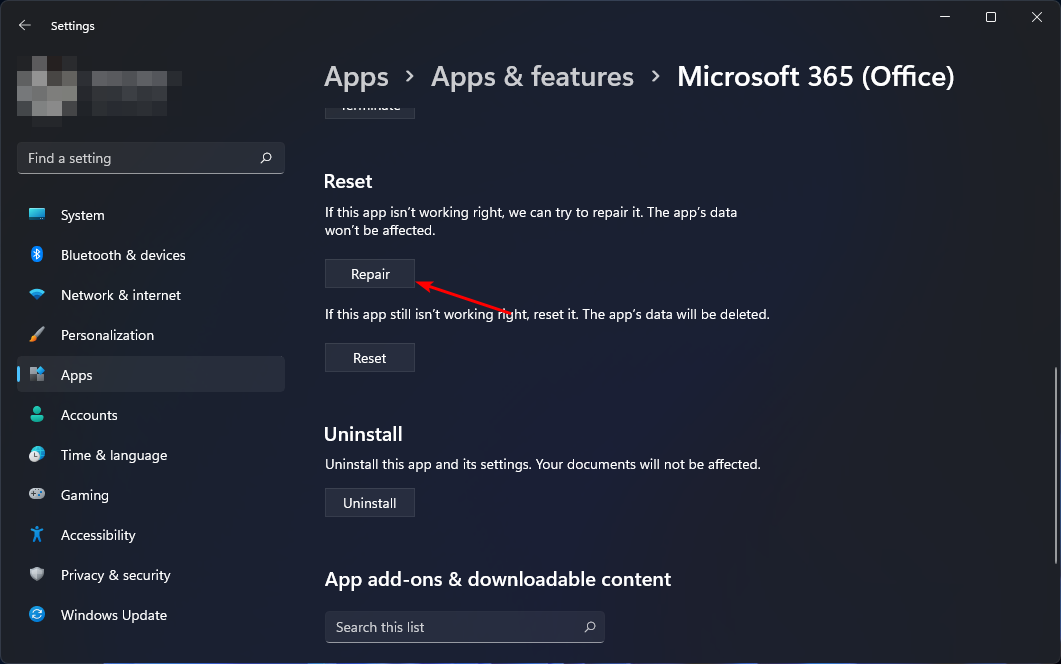This screenshot has width=1061, height=664.
Task: Go to Time & language
Action: point(151,454)
